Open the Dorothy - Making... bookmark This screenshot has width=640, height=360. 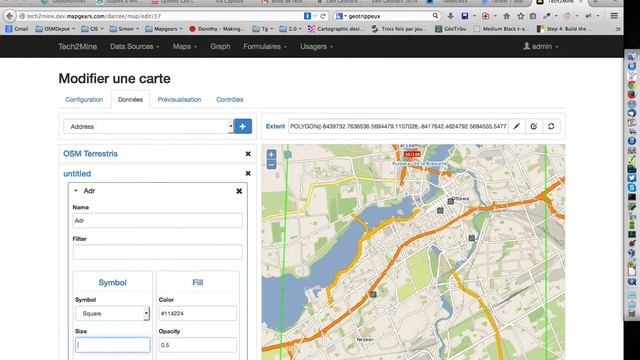217,29
